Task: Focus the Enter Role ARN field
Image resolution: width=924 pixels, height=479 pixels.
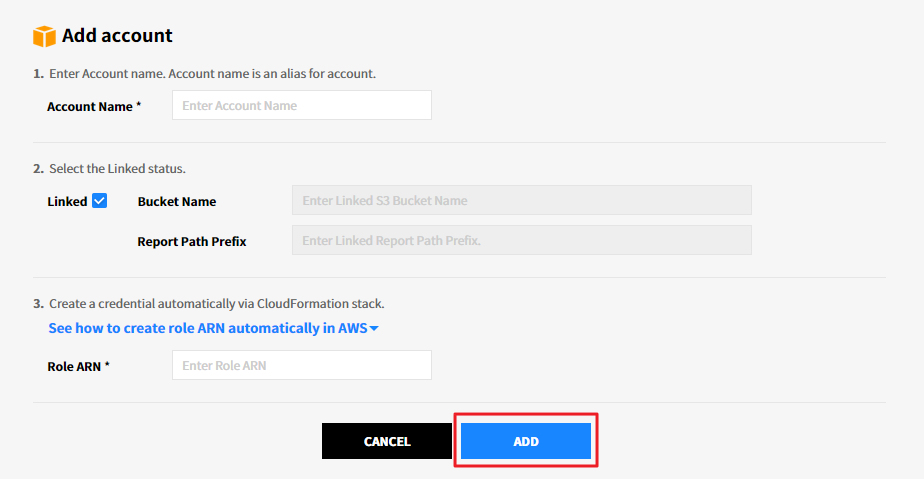Action: click(x=301, y=365)
